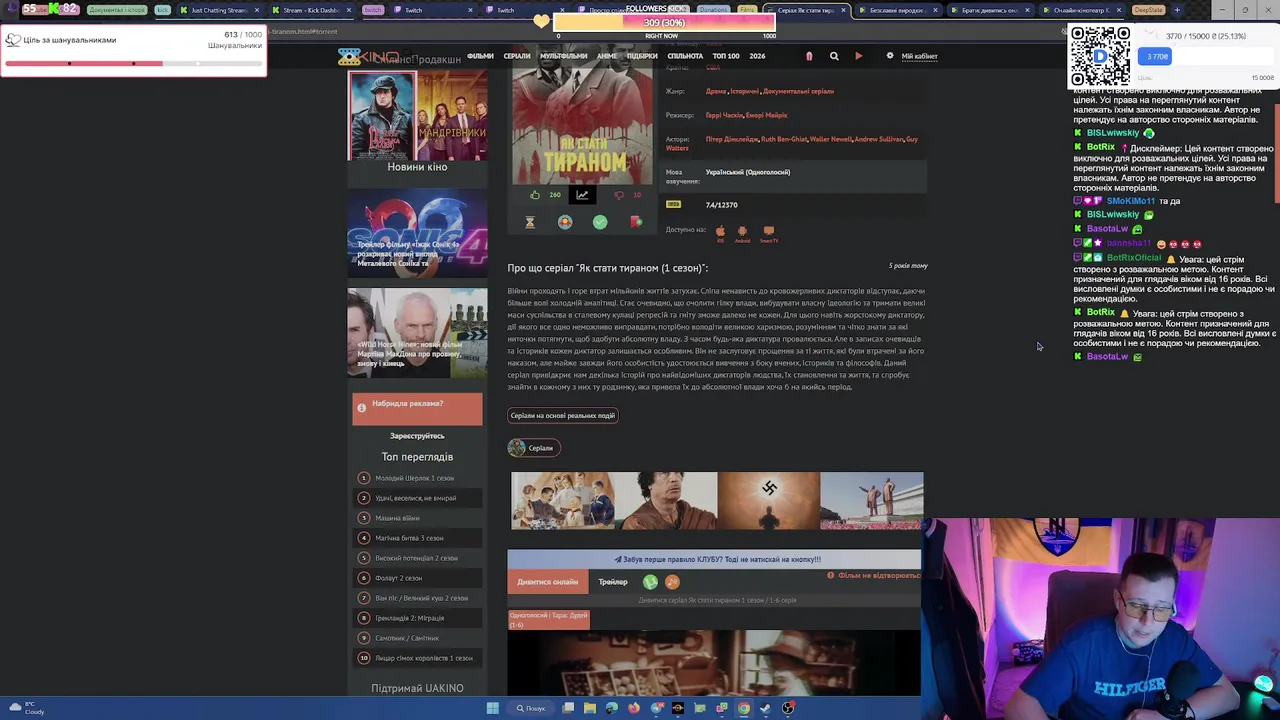Screen dimensions: 1280x720
Task: Click the Драма genre link
Action: (716, 91)
